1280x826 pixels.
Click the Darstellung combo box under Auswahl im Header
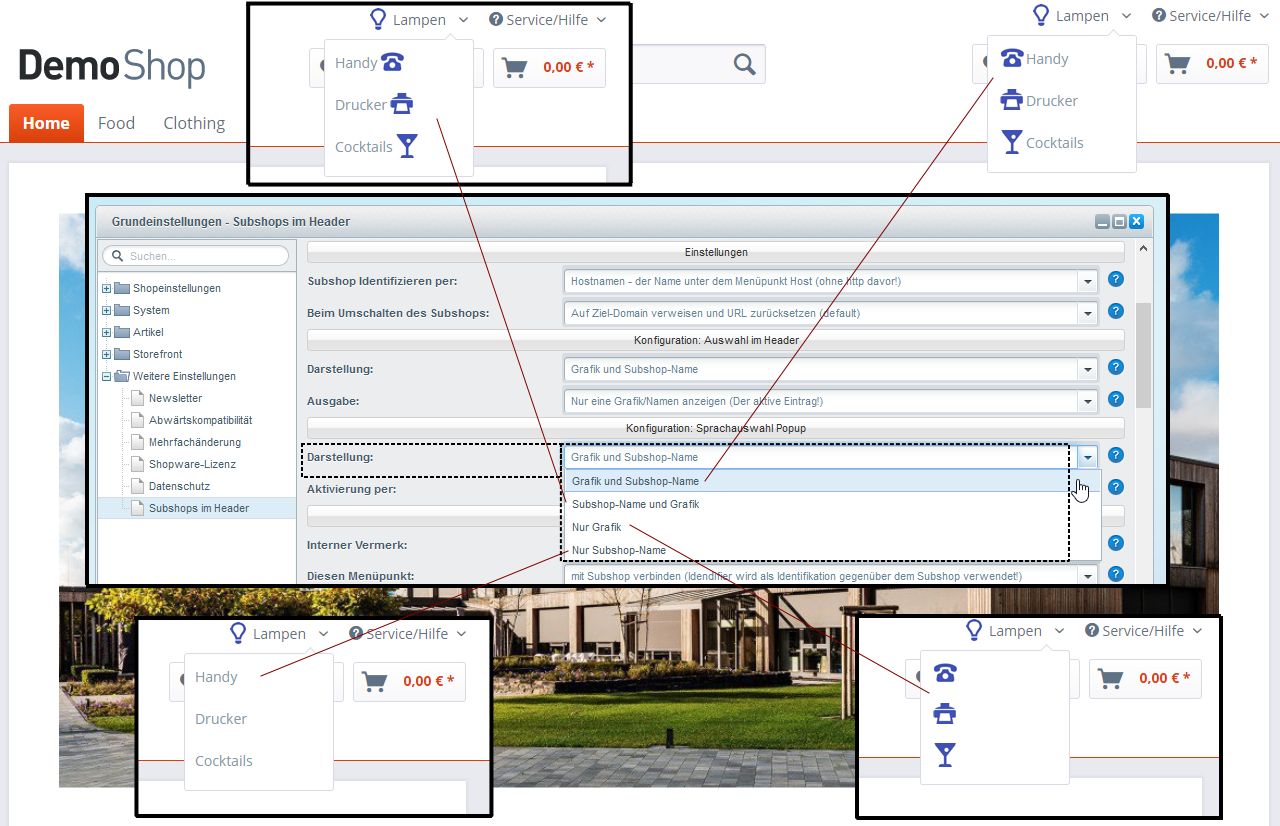pos(831,369)
